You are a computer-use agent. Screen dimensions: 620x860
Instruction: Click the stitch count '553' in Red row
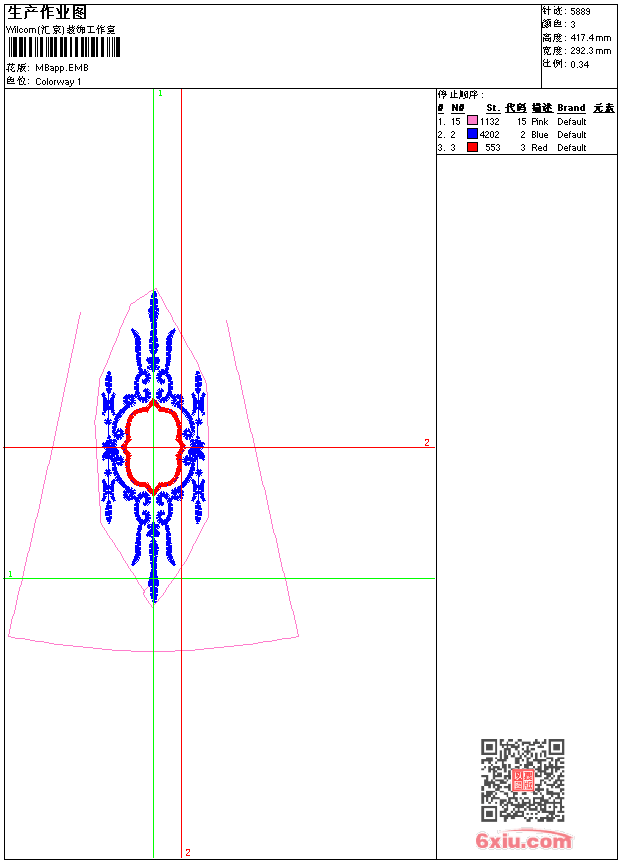pos(493,148)
